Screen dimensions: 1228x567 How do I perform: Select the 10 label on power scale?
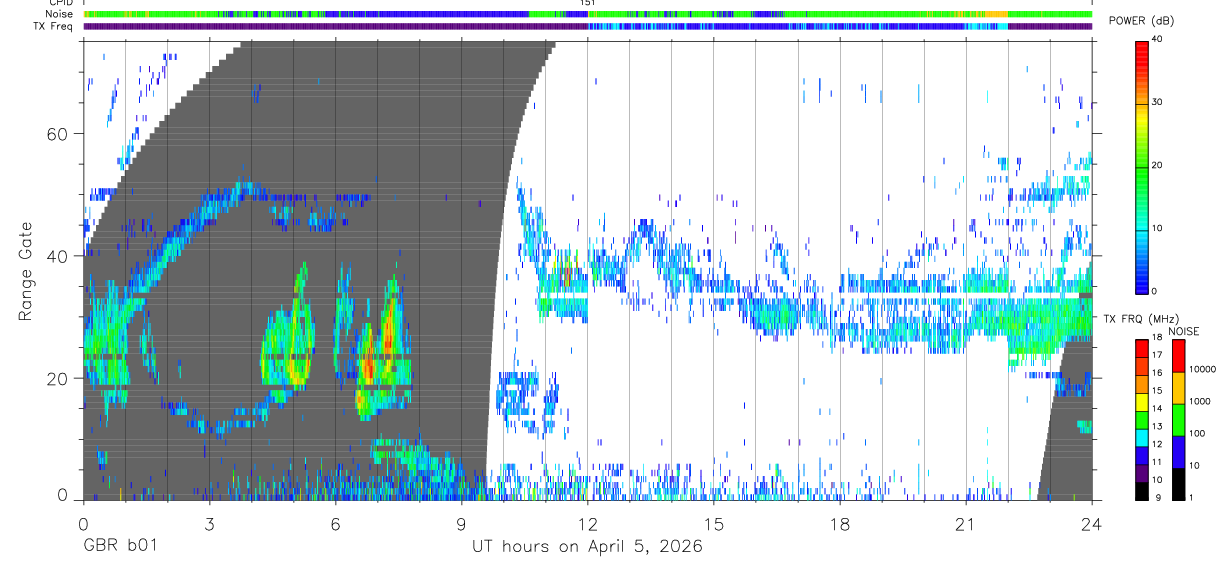[x=1159, y=228]
